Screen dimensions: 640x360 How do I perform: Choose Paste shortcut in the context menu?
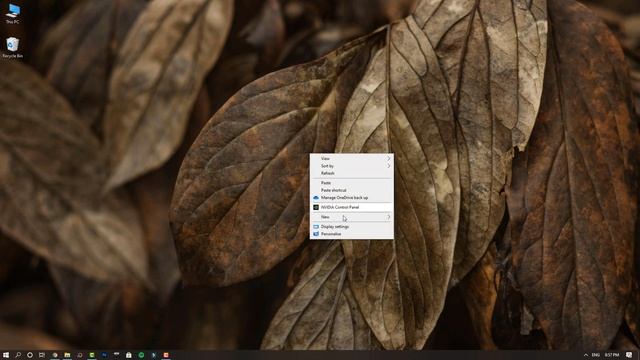(352, 190)
